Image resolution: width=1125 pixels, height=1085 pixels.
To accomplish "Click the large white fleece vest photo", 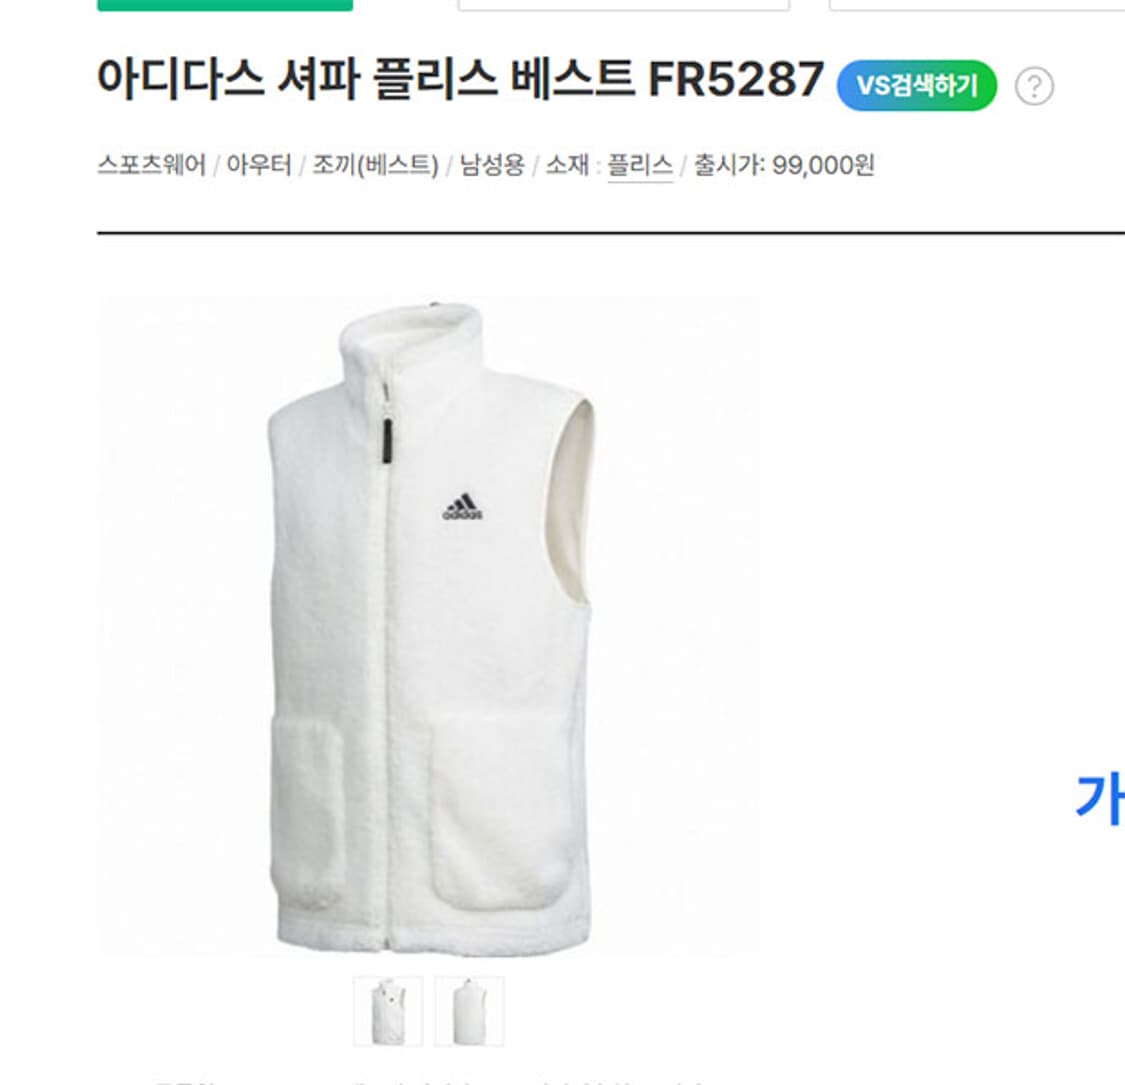I will pos(428,626).
